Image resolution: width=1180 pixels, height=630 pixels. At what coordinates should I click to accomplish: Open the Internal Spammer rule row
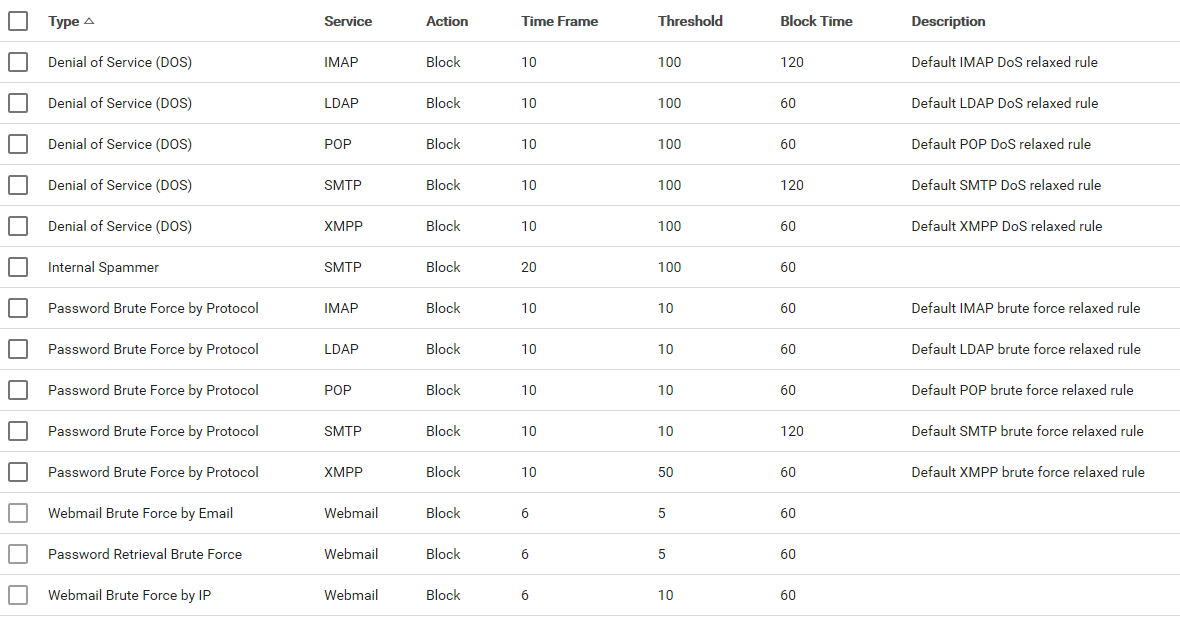tap(103, 267)
